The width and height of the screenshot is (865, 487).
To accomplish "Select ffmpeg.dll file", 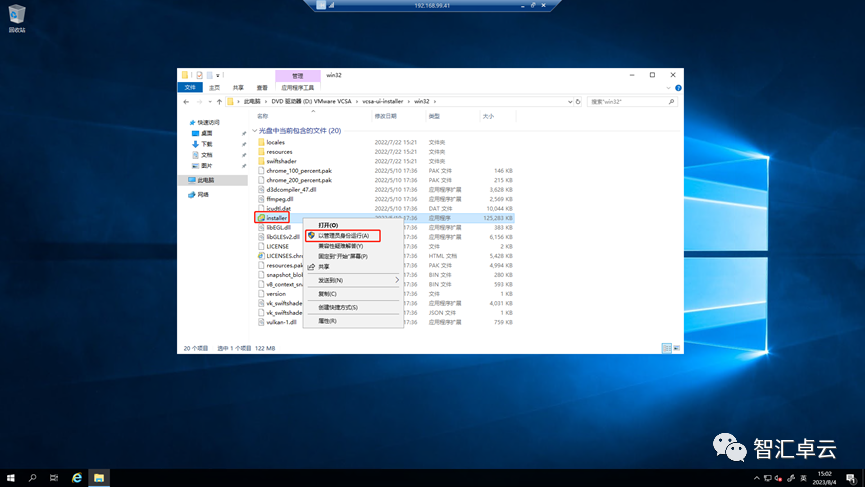I will click(280, 199).
